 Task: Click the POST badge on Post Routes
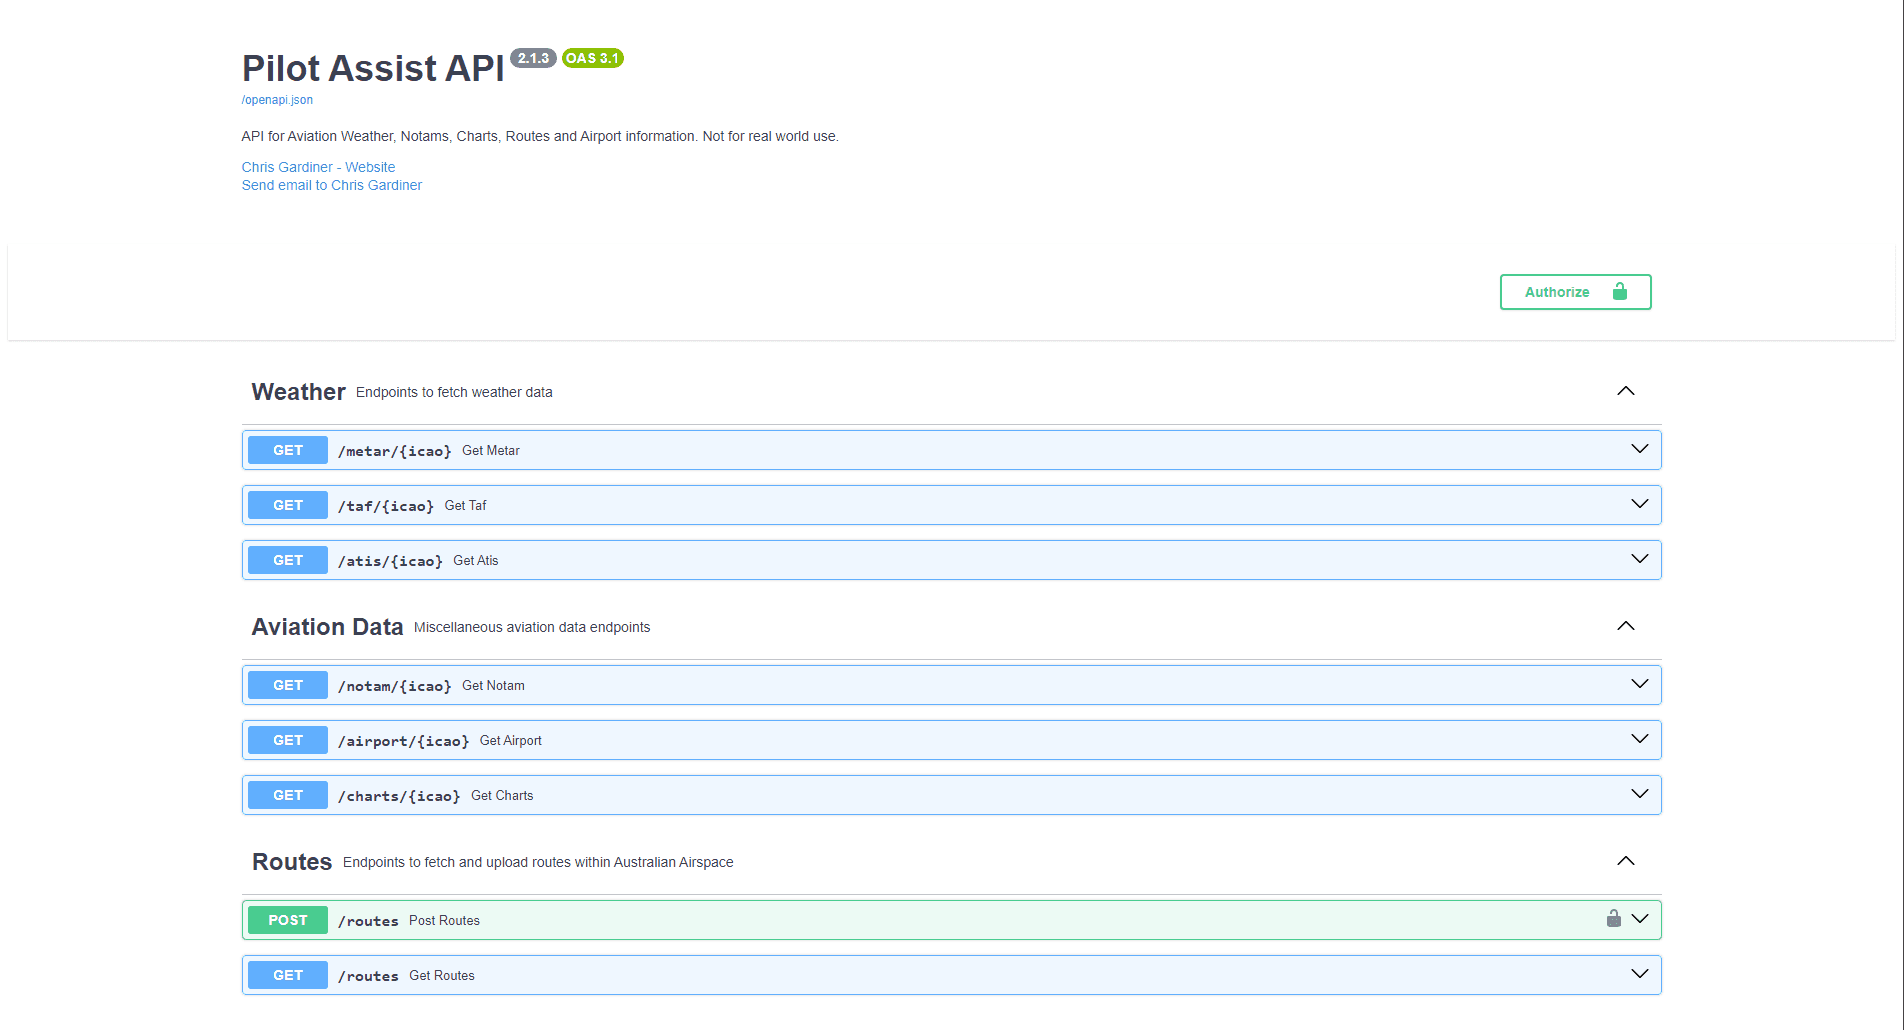(288, 920)
